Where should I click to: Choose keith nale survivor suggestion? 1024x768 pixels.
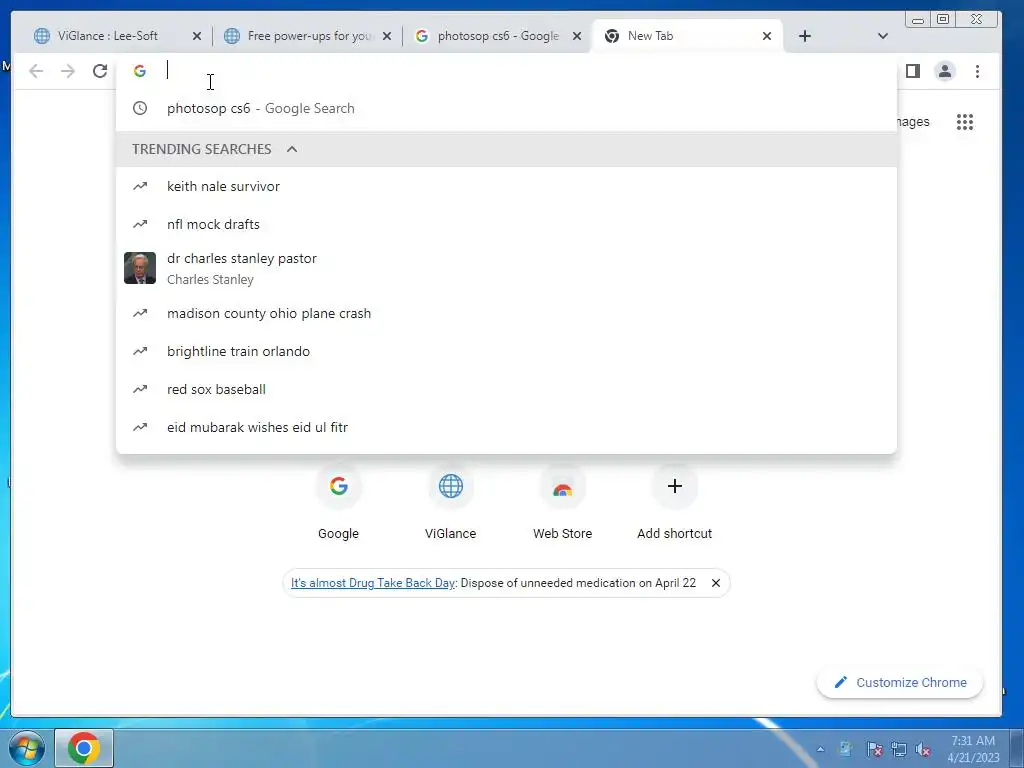[x=506, y=187]
